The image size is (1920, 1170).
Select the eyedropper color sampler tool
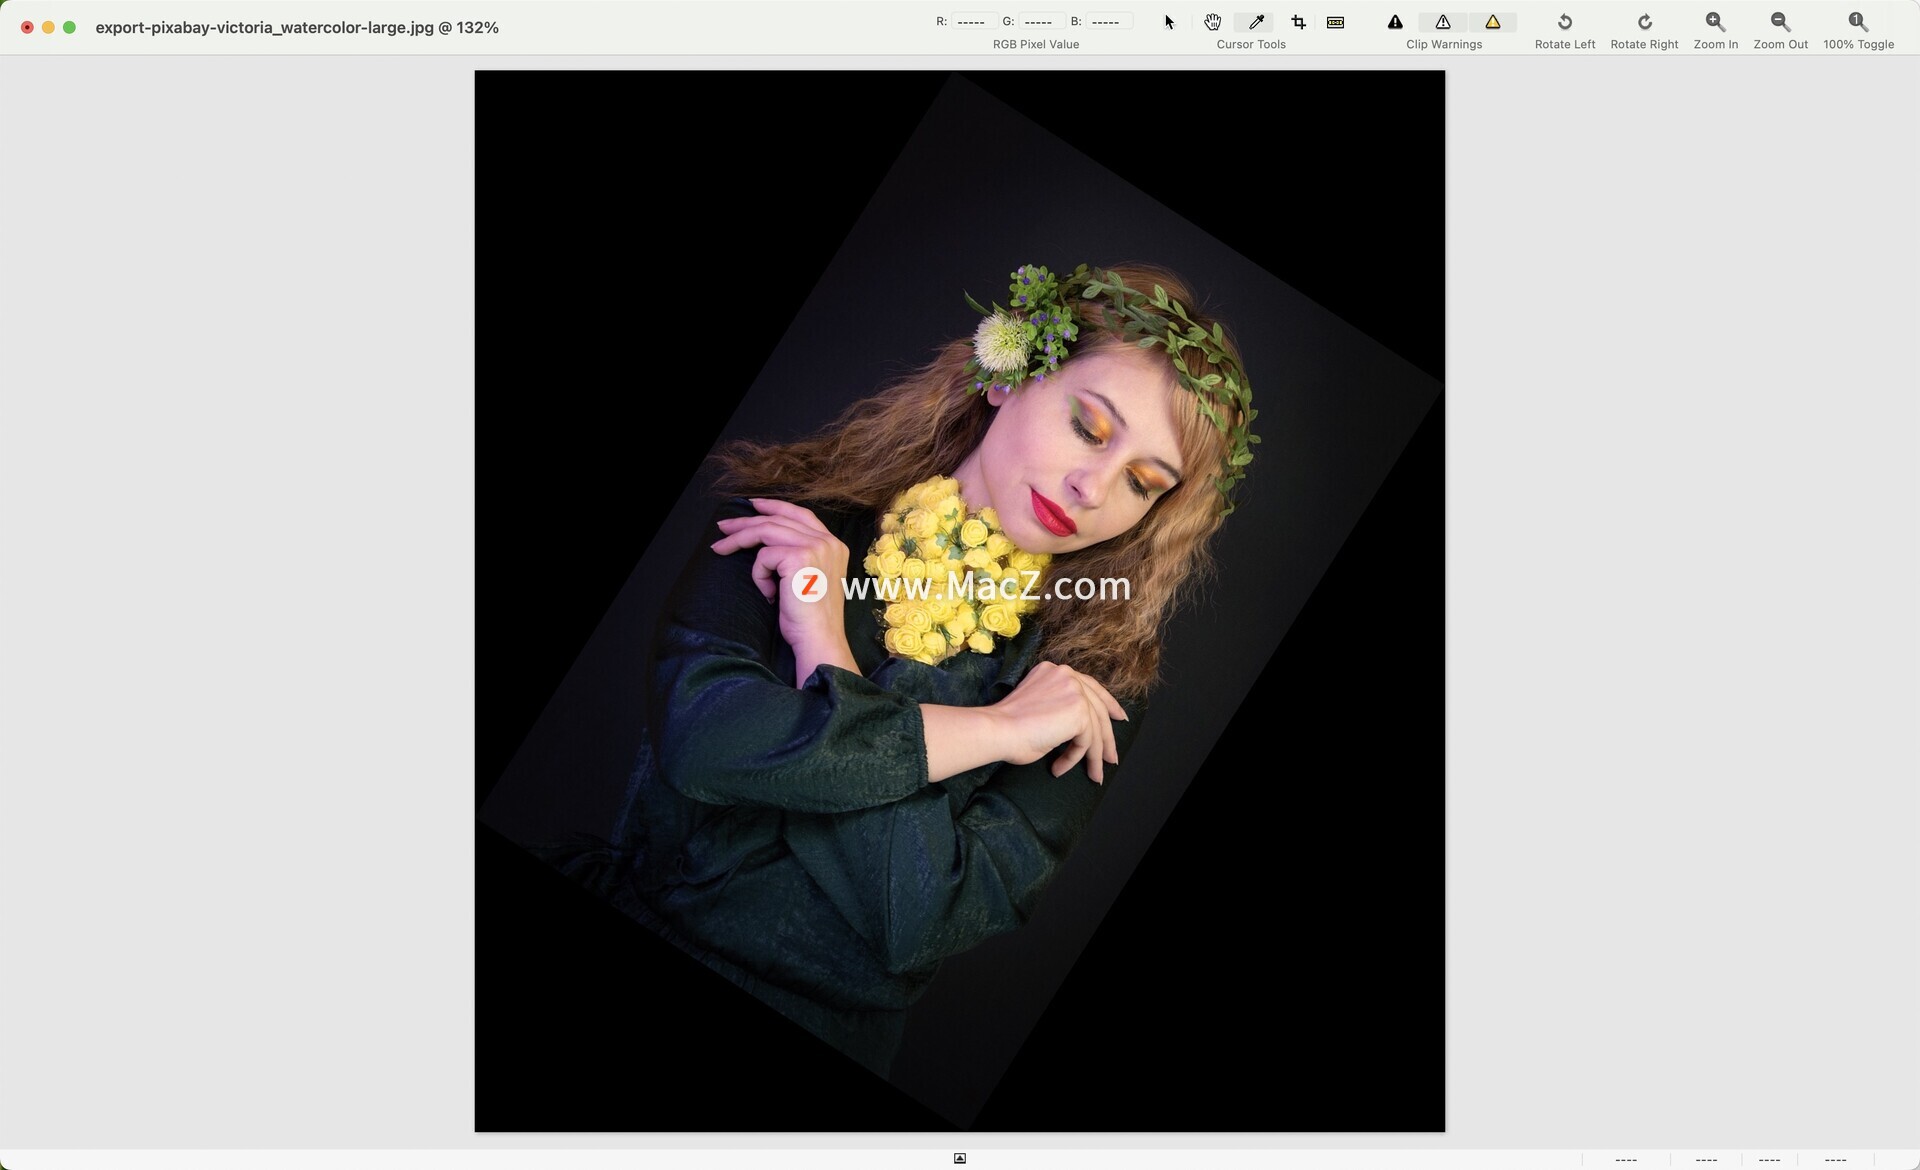point(1256,22)
